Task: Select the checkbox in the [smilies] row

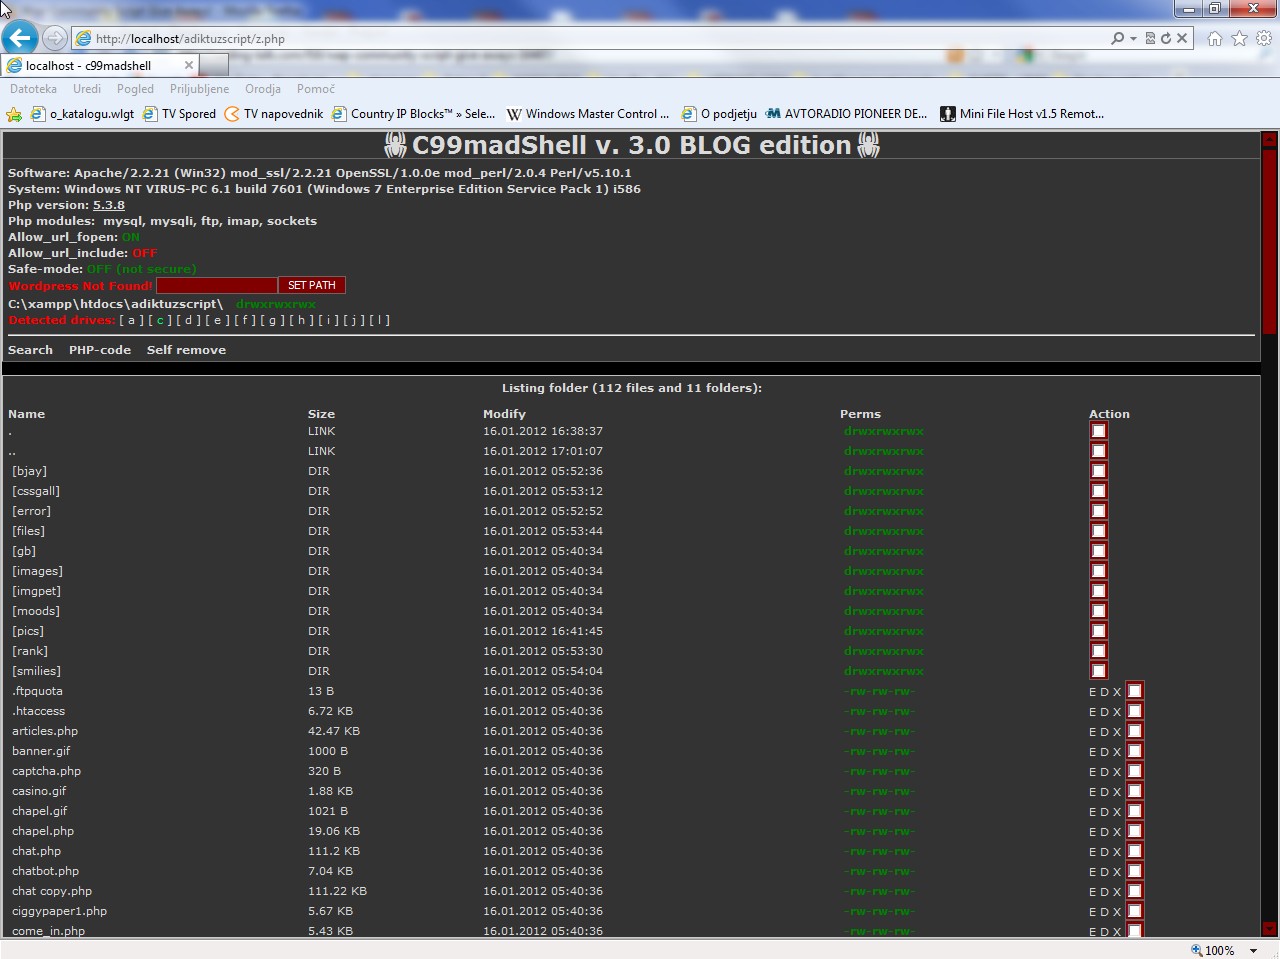Action: point(1098,671)
